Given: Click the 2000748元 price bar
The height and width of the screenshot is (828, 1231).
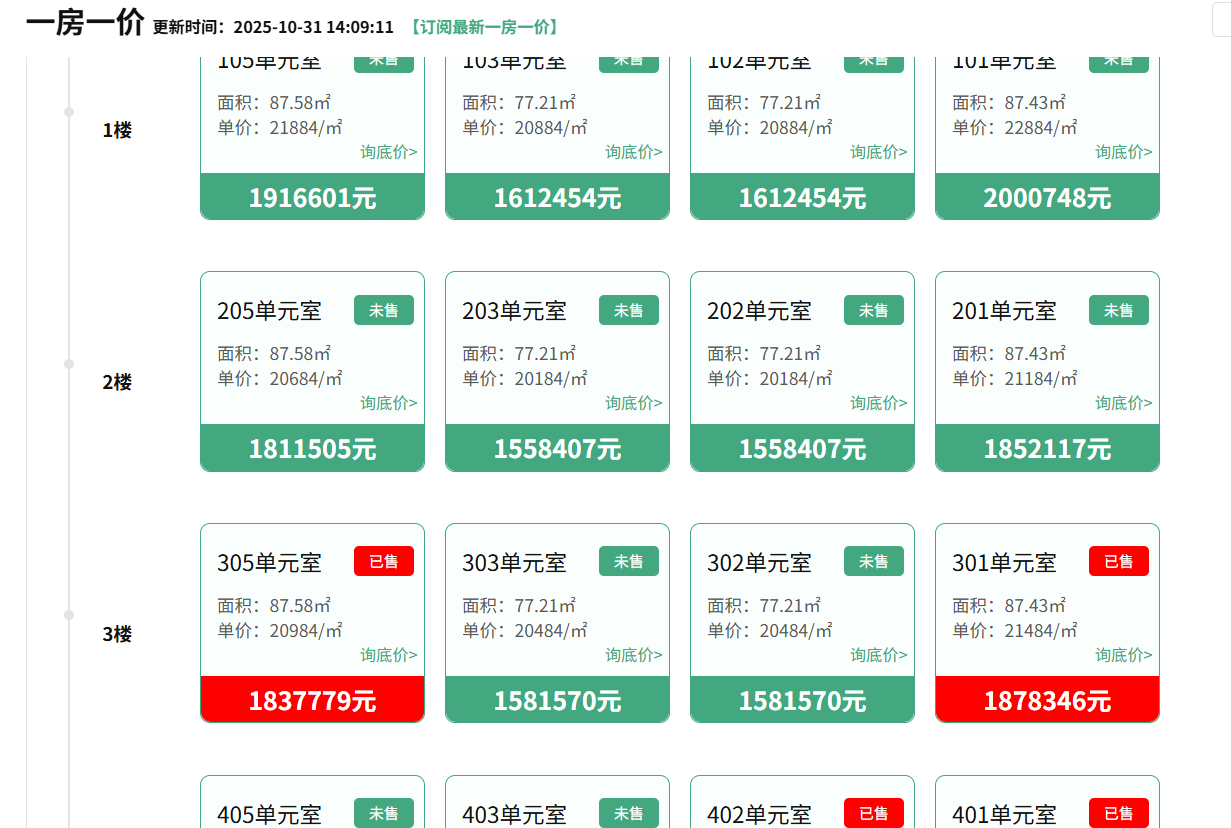Looking at the screenshot, I should coord(1047,197).
